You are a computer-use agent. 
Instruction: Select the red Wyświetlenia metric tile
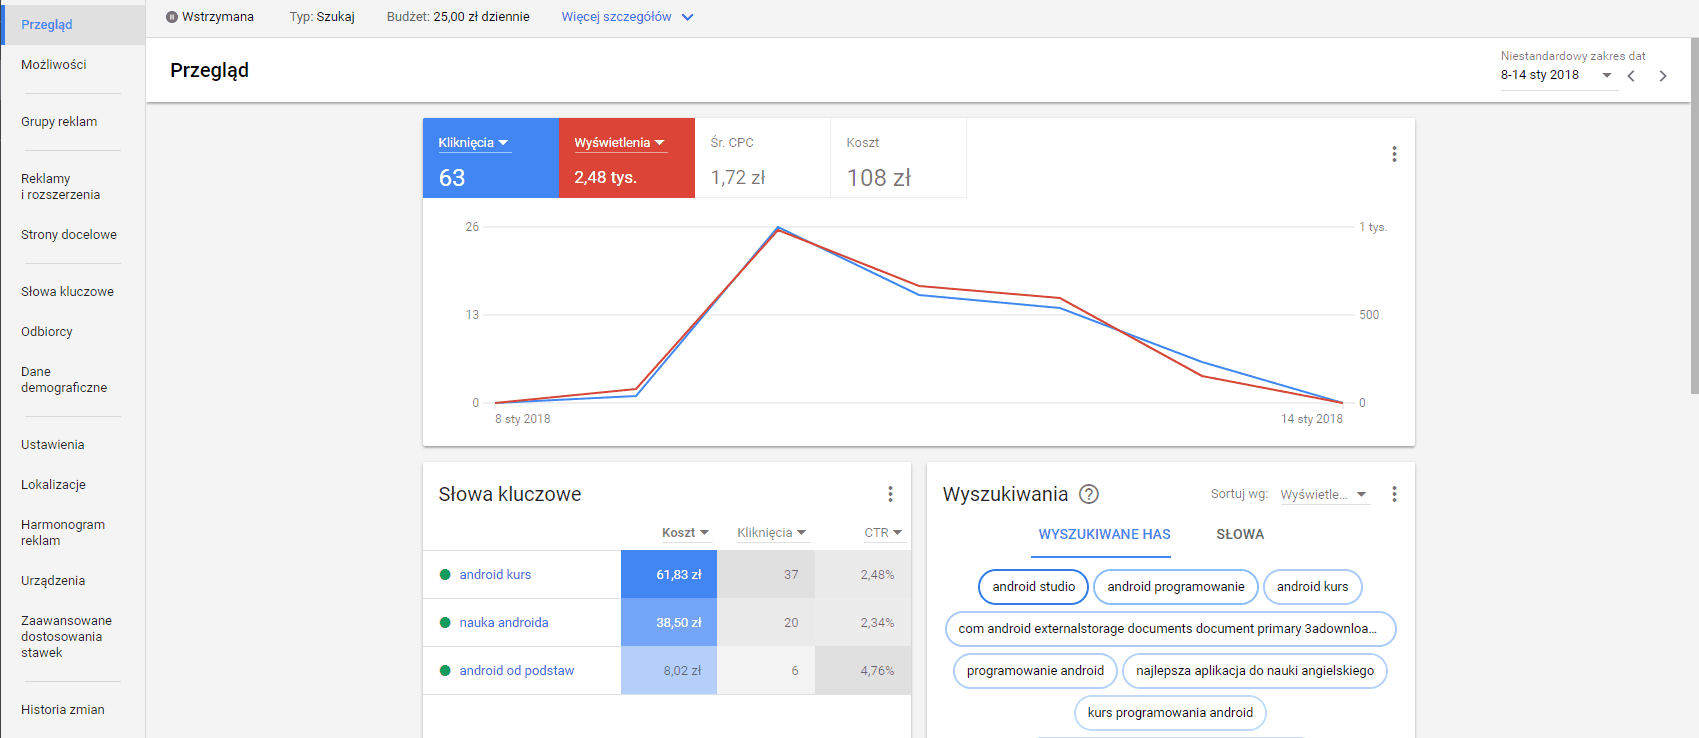point(627,158)
